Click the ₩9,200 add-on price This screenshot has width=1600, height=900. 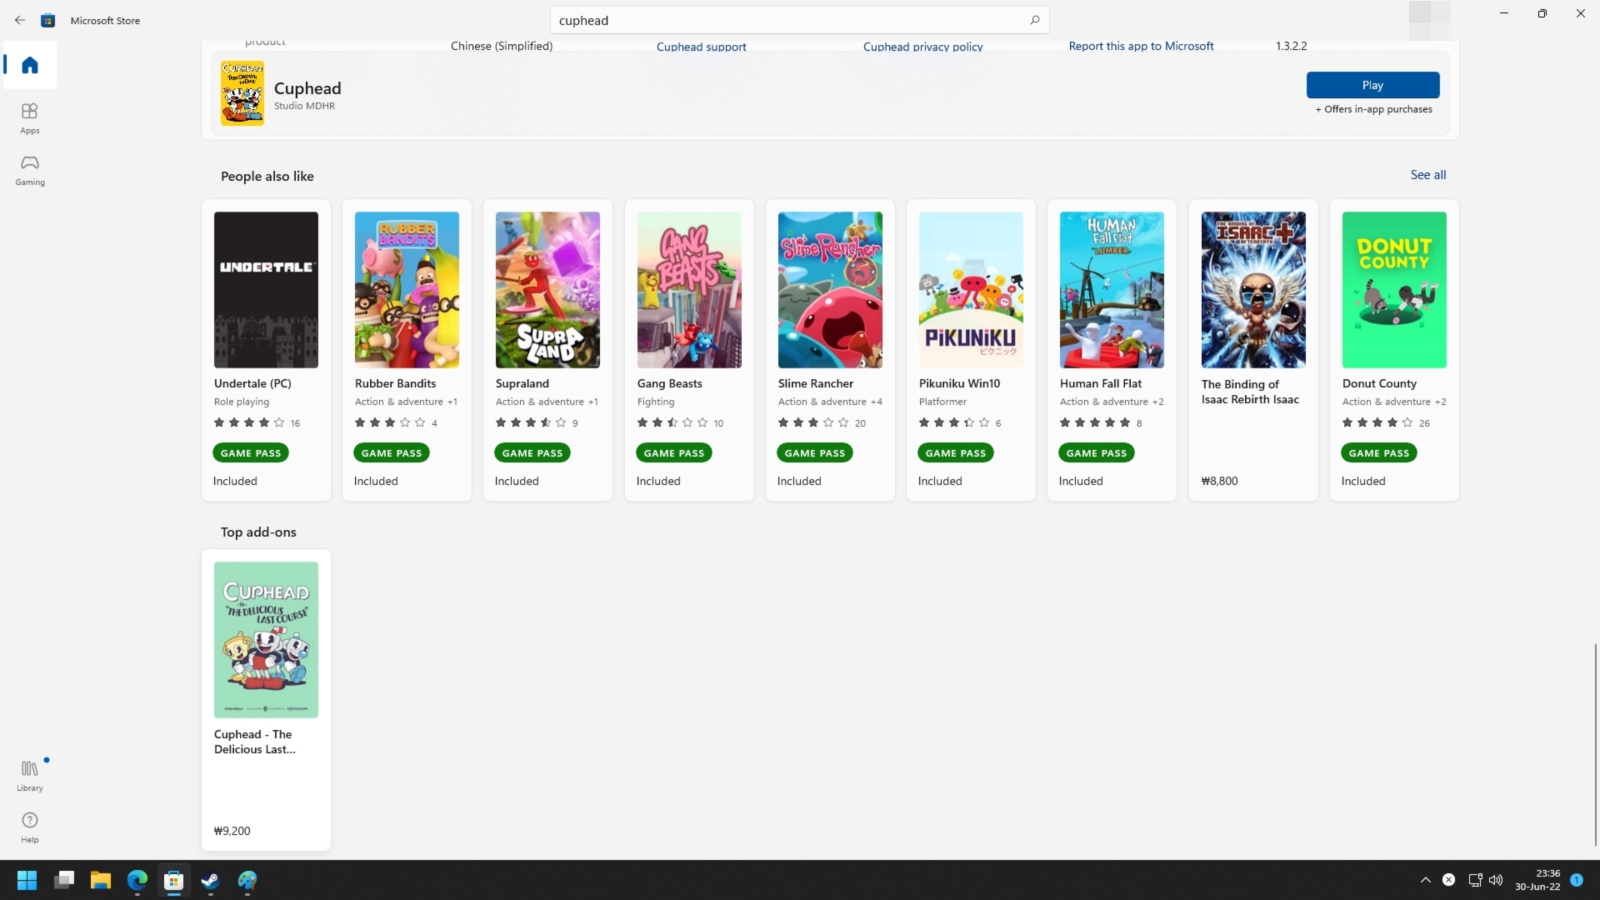(x=232, y=831)
